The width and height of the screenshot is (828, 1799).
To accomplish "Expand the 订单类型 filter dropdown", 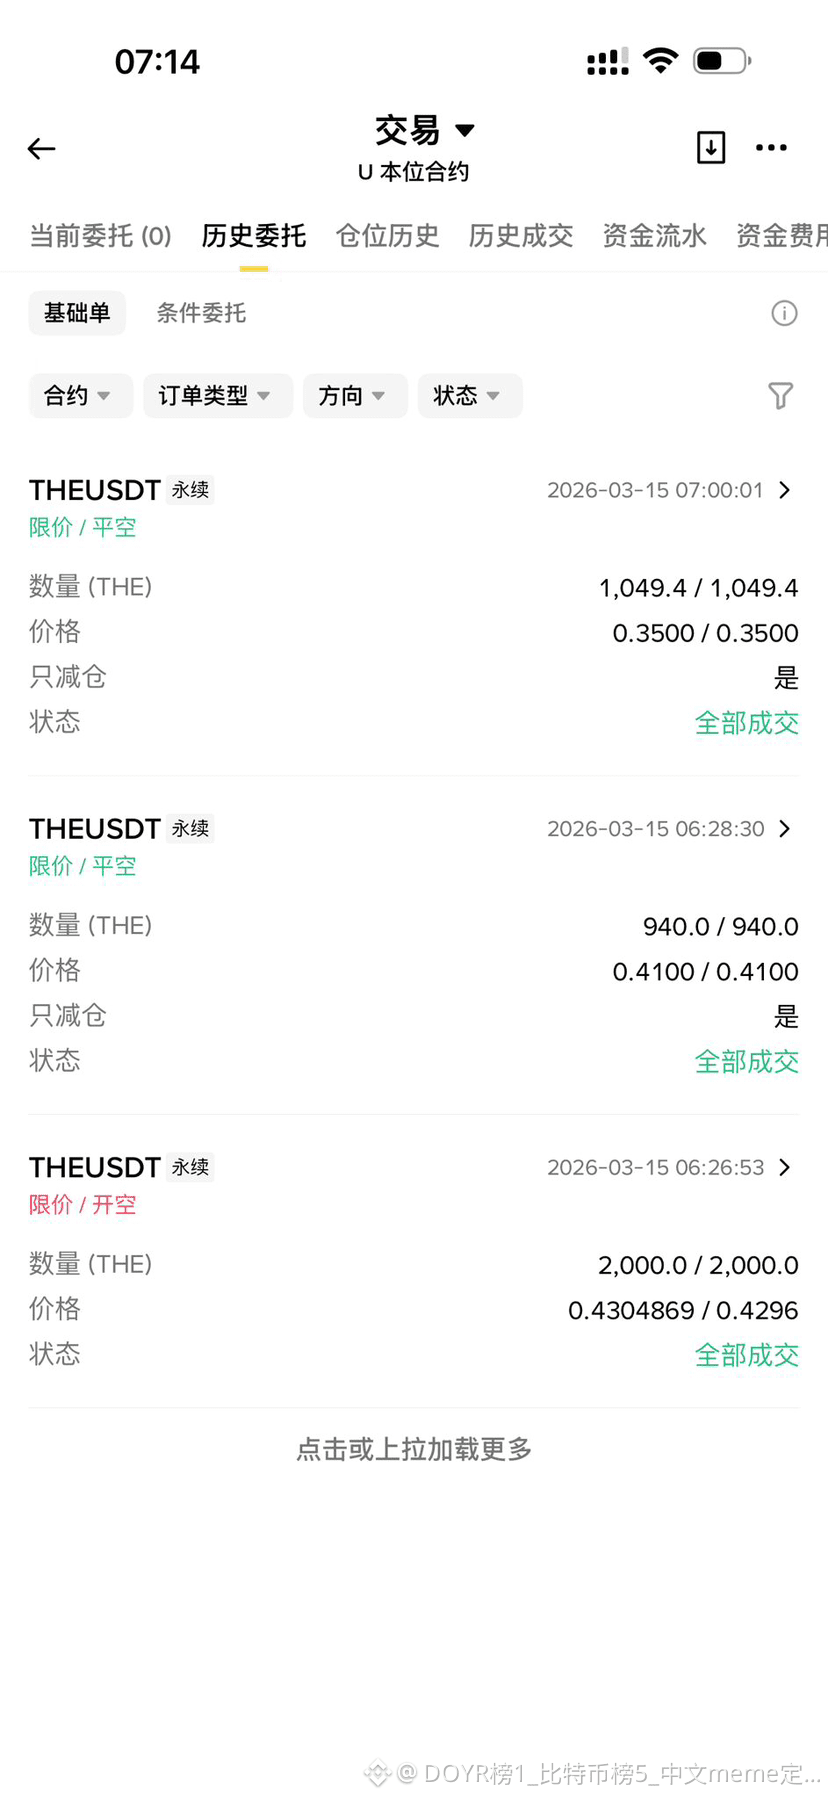I will click(x=218, y=396).
